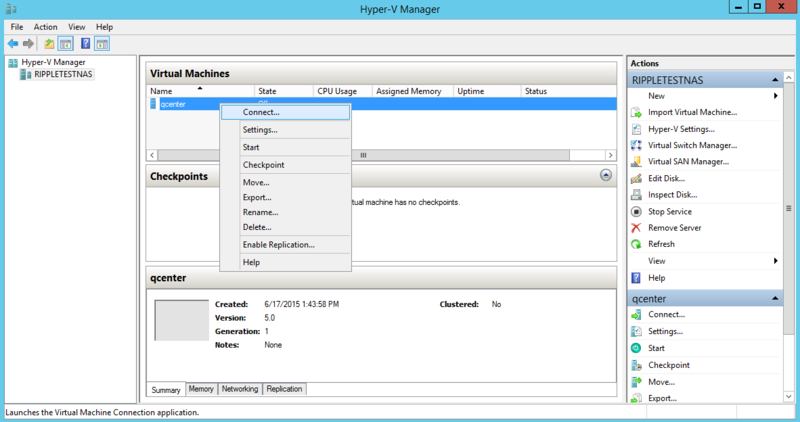Expand the View submenu arrow in Actions

point(776,261)
